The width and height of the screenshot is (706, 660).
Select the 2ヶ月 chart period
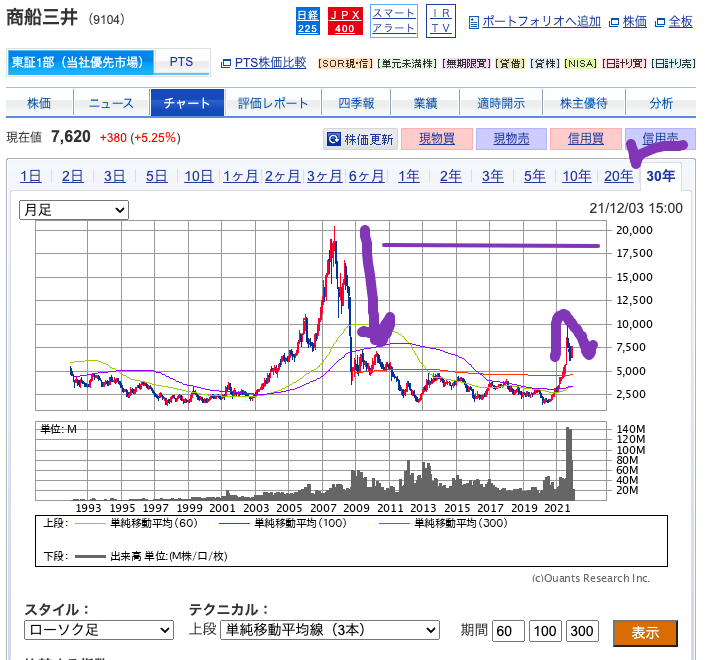(282, 176)
